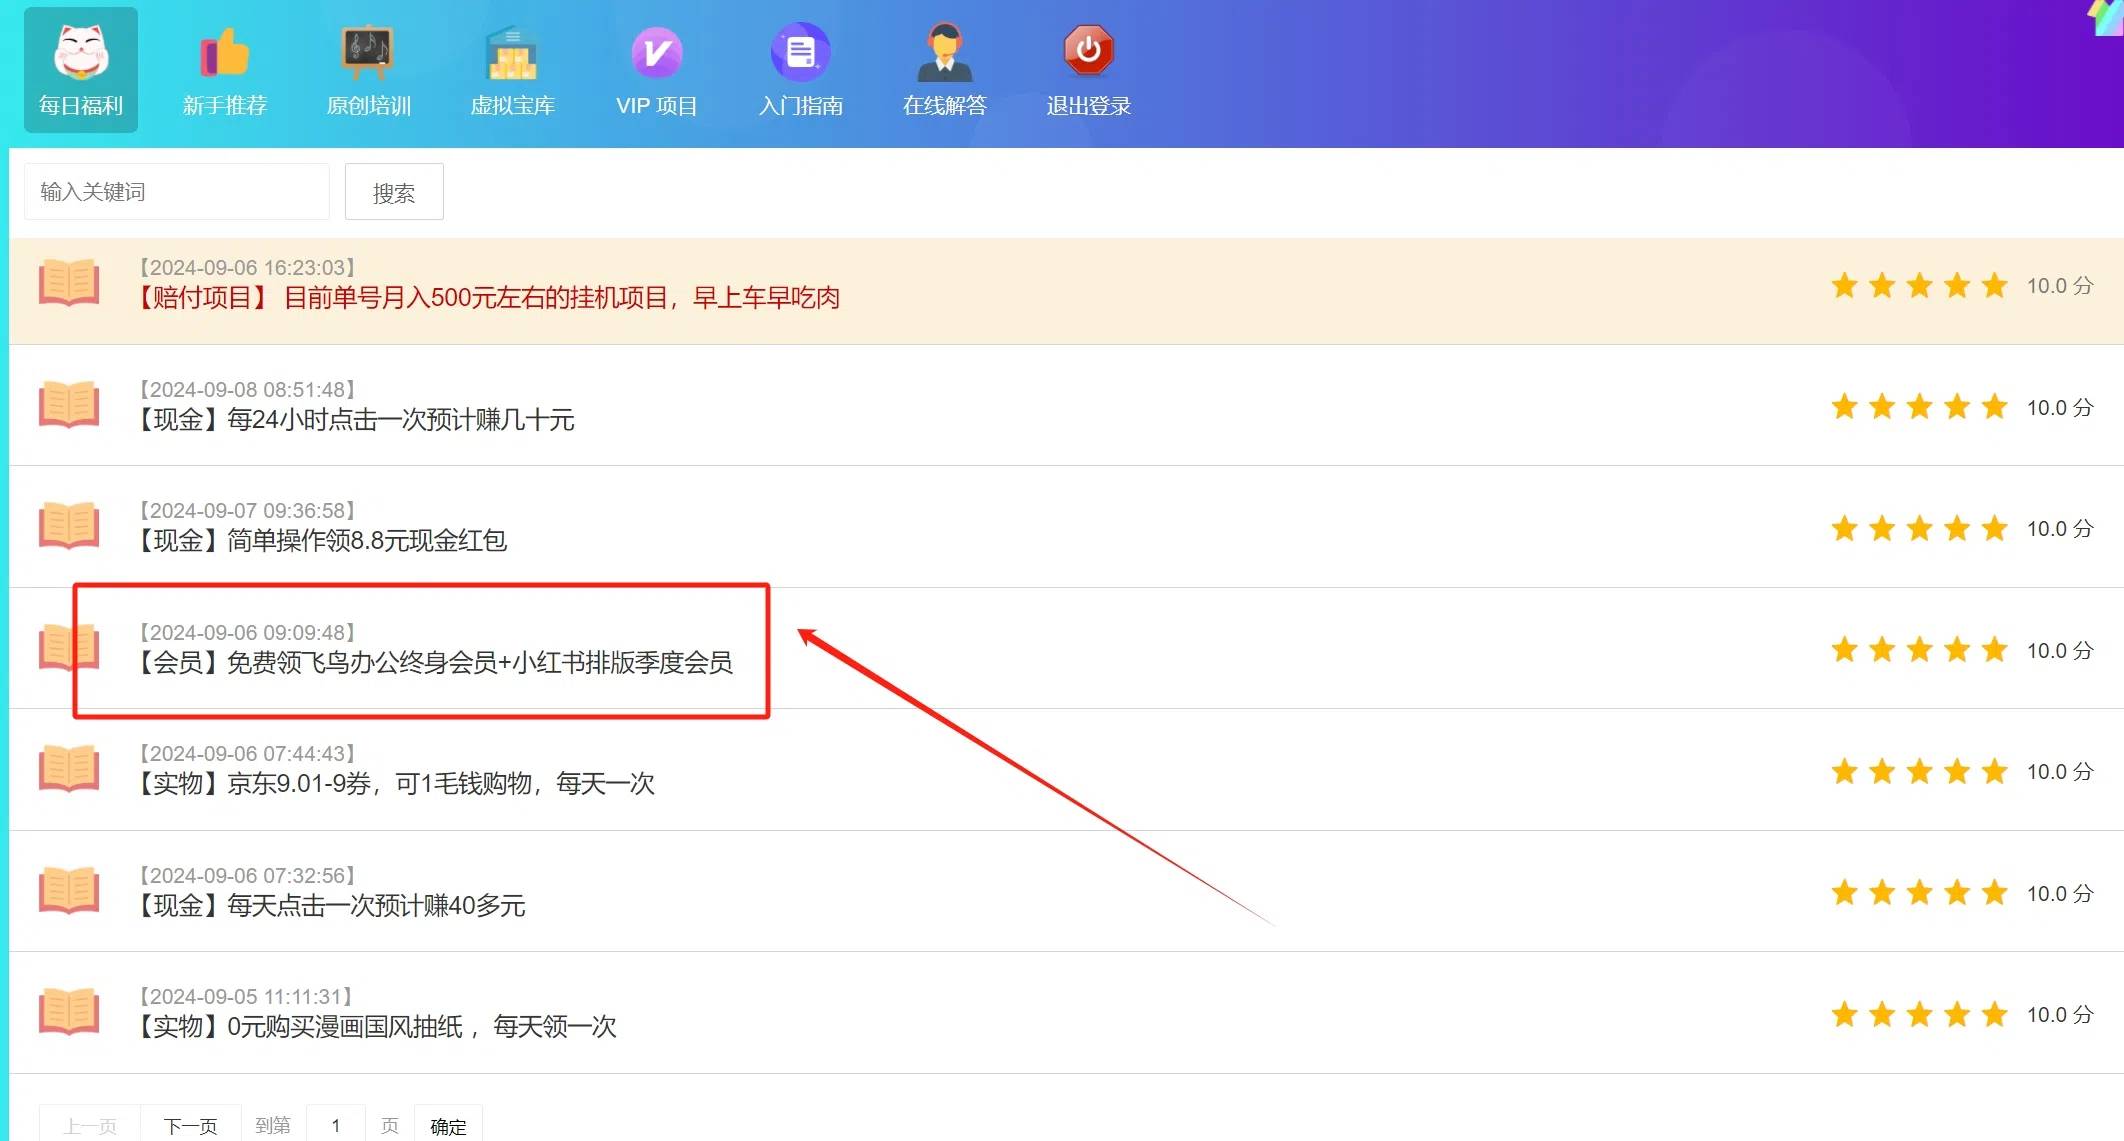
Task: Switch to the 虚拟宝库 tab label
Action: [512, 105]
